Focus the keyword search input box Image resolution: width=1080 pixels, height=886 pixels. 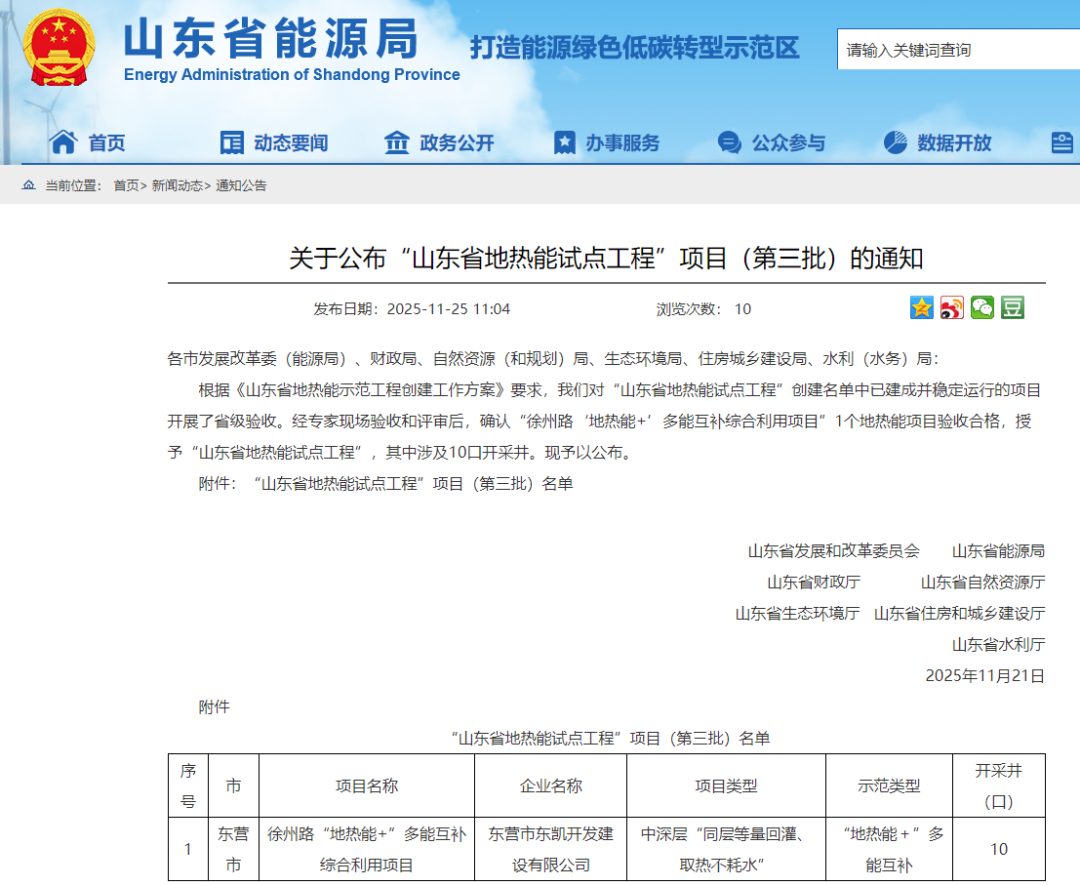tap(955, 50)
